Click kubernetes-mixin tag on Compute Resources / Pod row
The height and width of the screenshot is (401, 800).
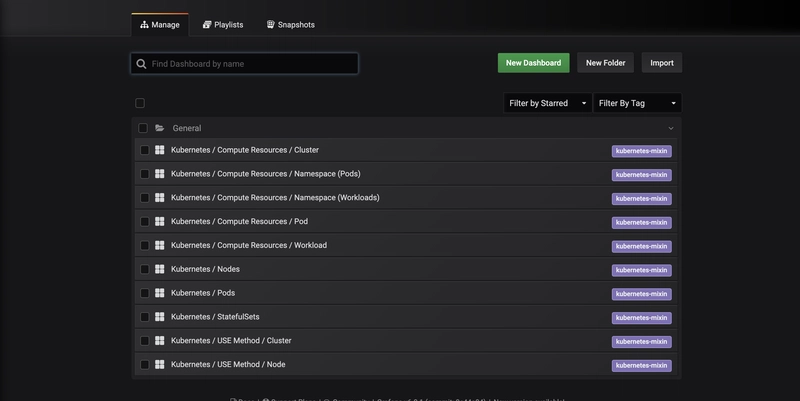[x=641, y=222]
